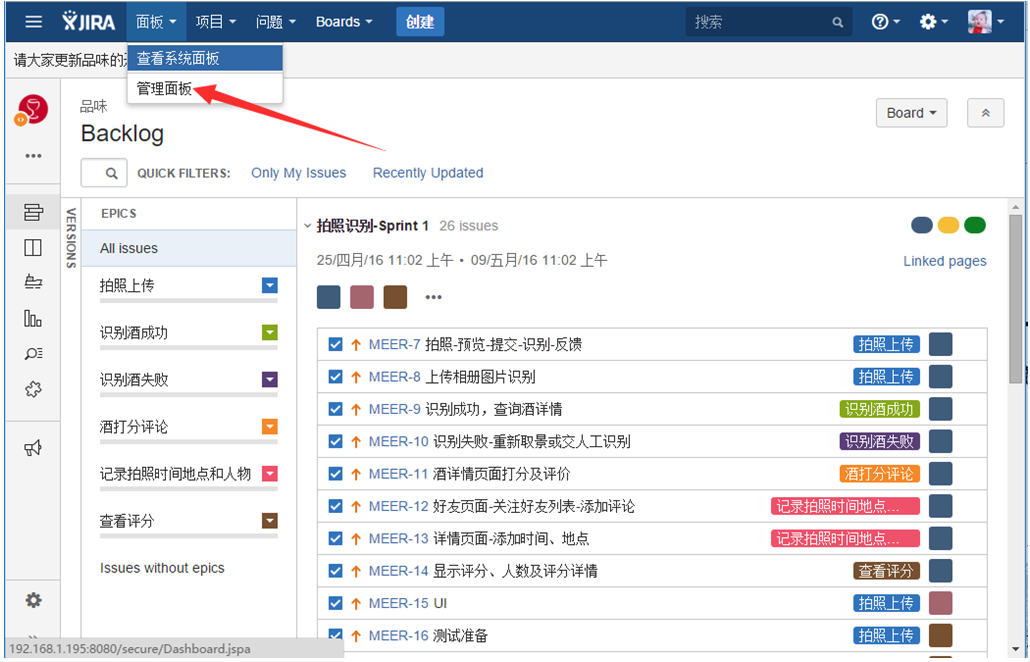Open the Releases ship icon in sidebar

pyautogui.click(x=33, y=282)
